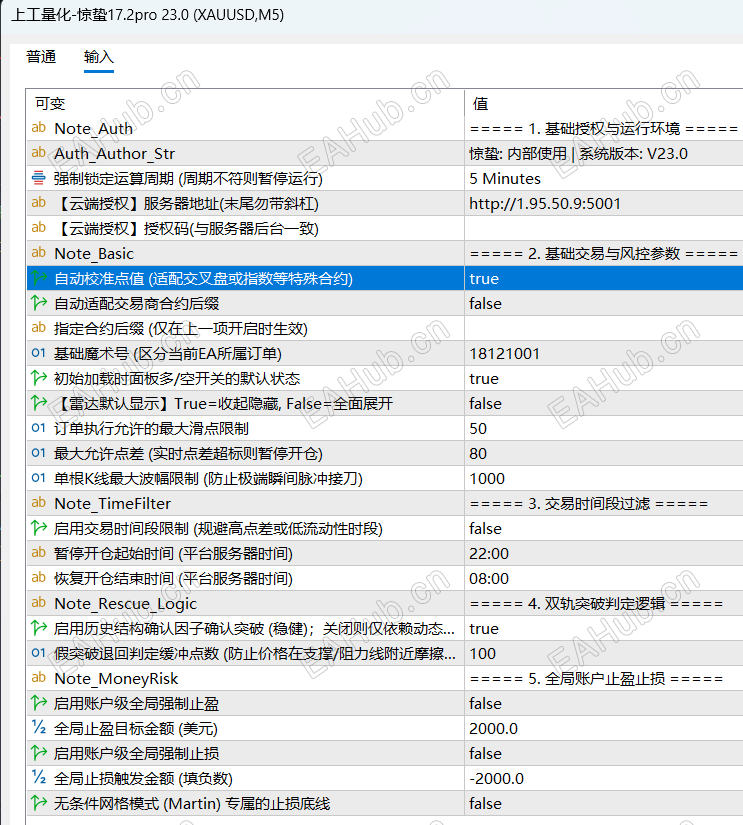
Task: Select the 输入 tab
Action: tap(98, 57)
